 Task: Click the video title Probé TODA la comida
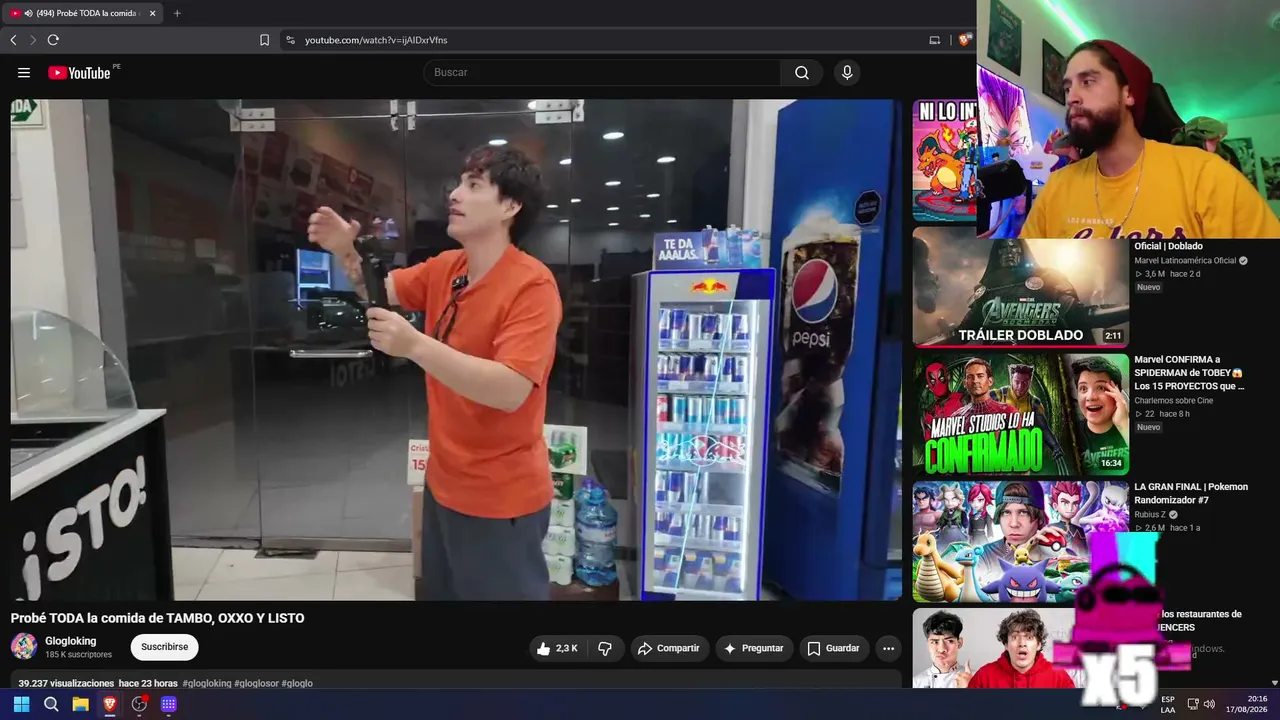(158, 618)
